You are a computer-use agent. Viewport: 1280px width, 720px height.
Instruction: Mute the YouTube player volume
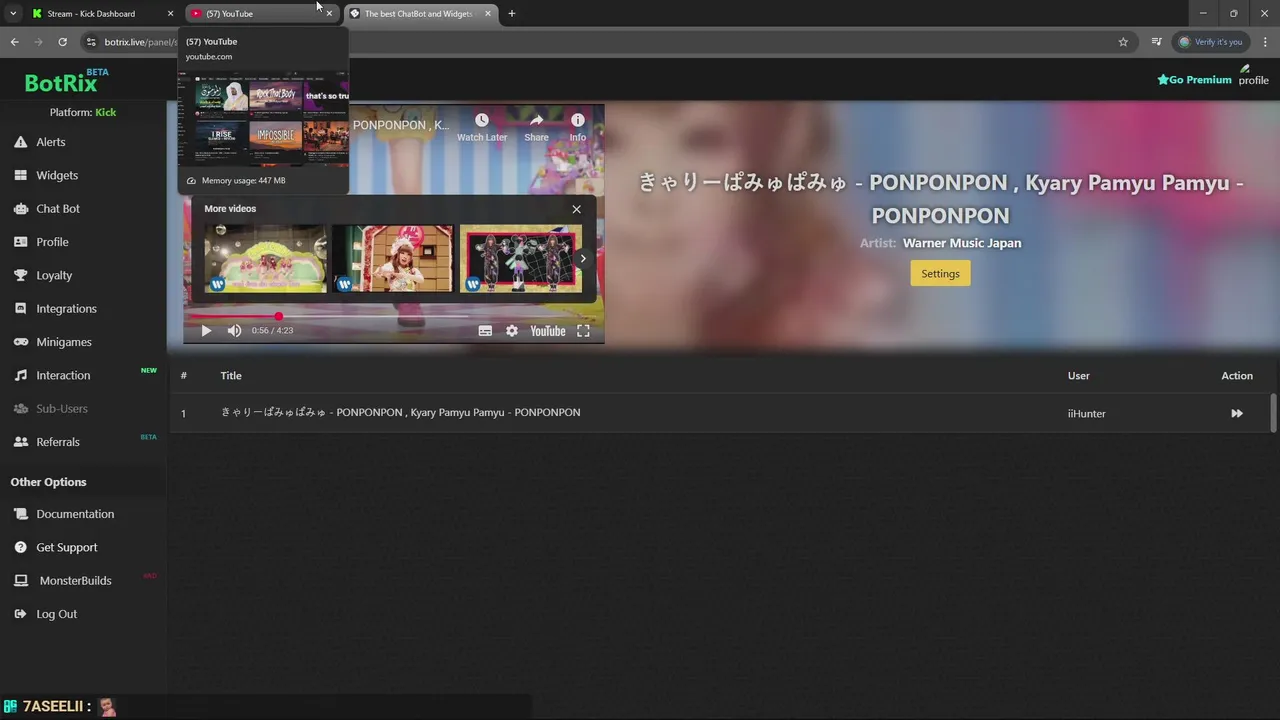pos(234,330)
